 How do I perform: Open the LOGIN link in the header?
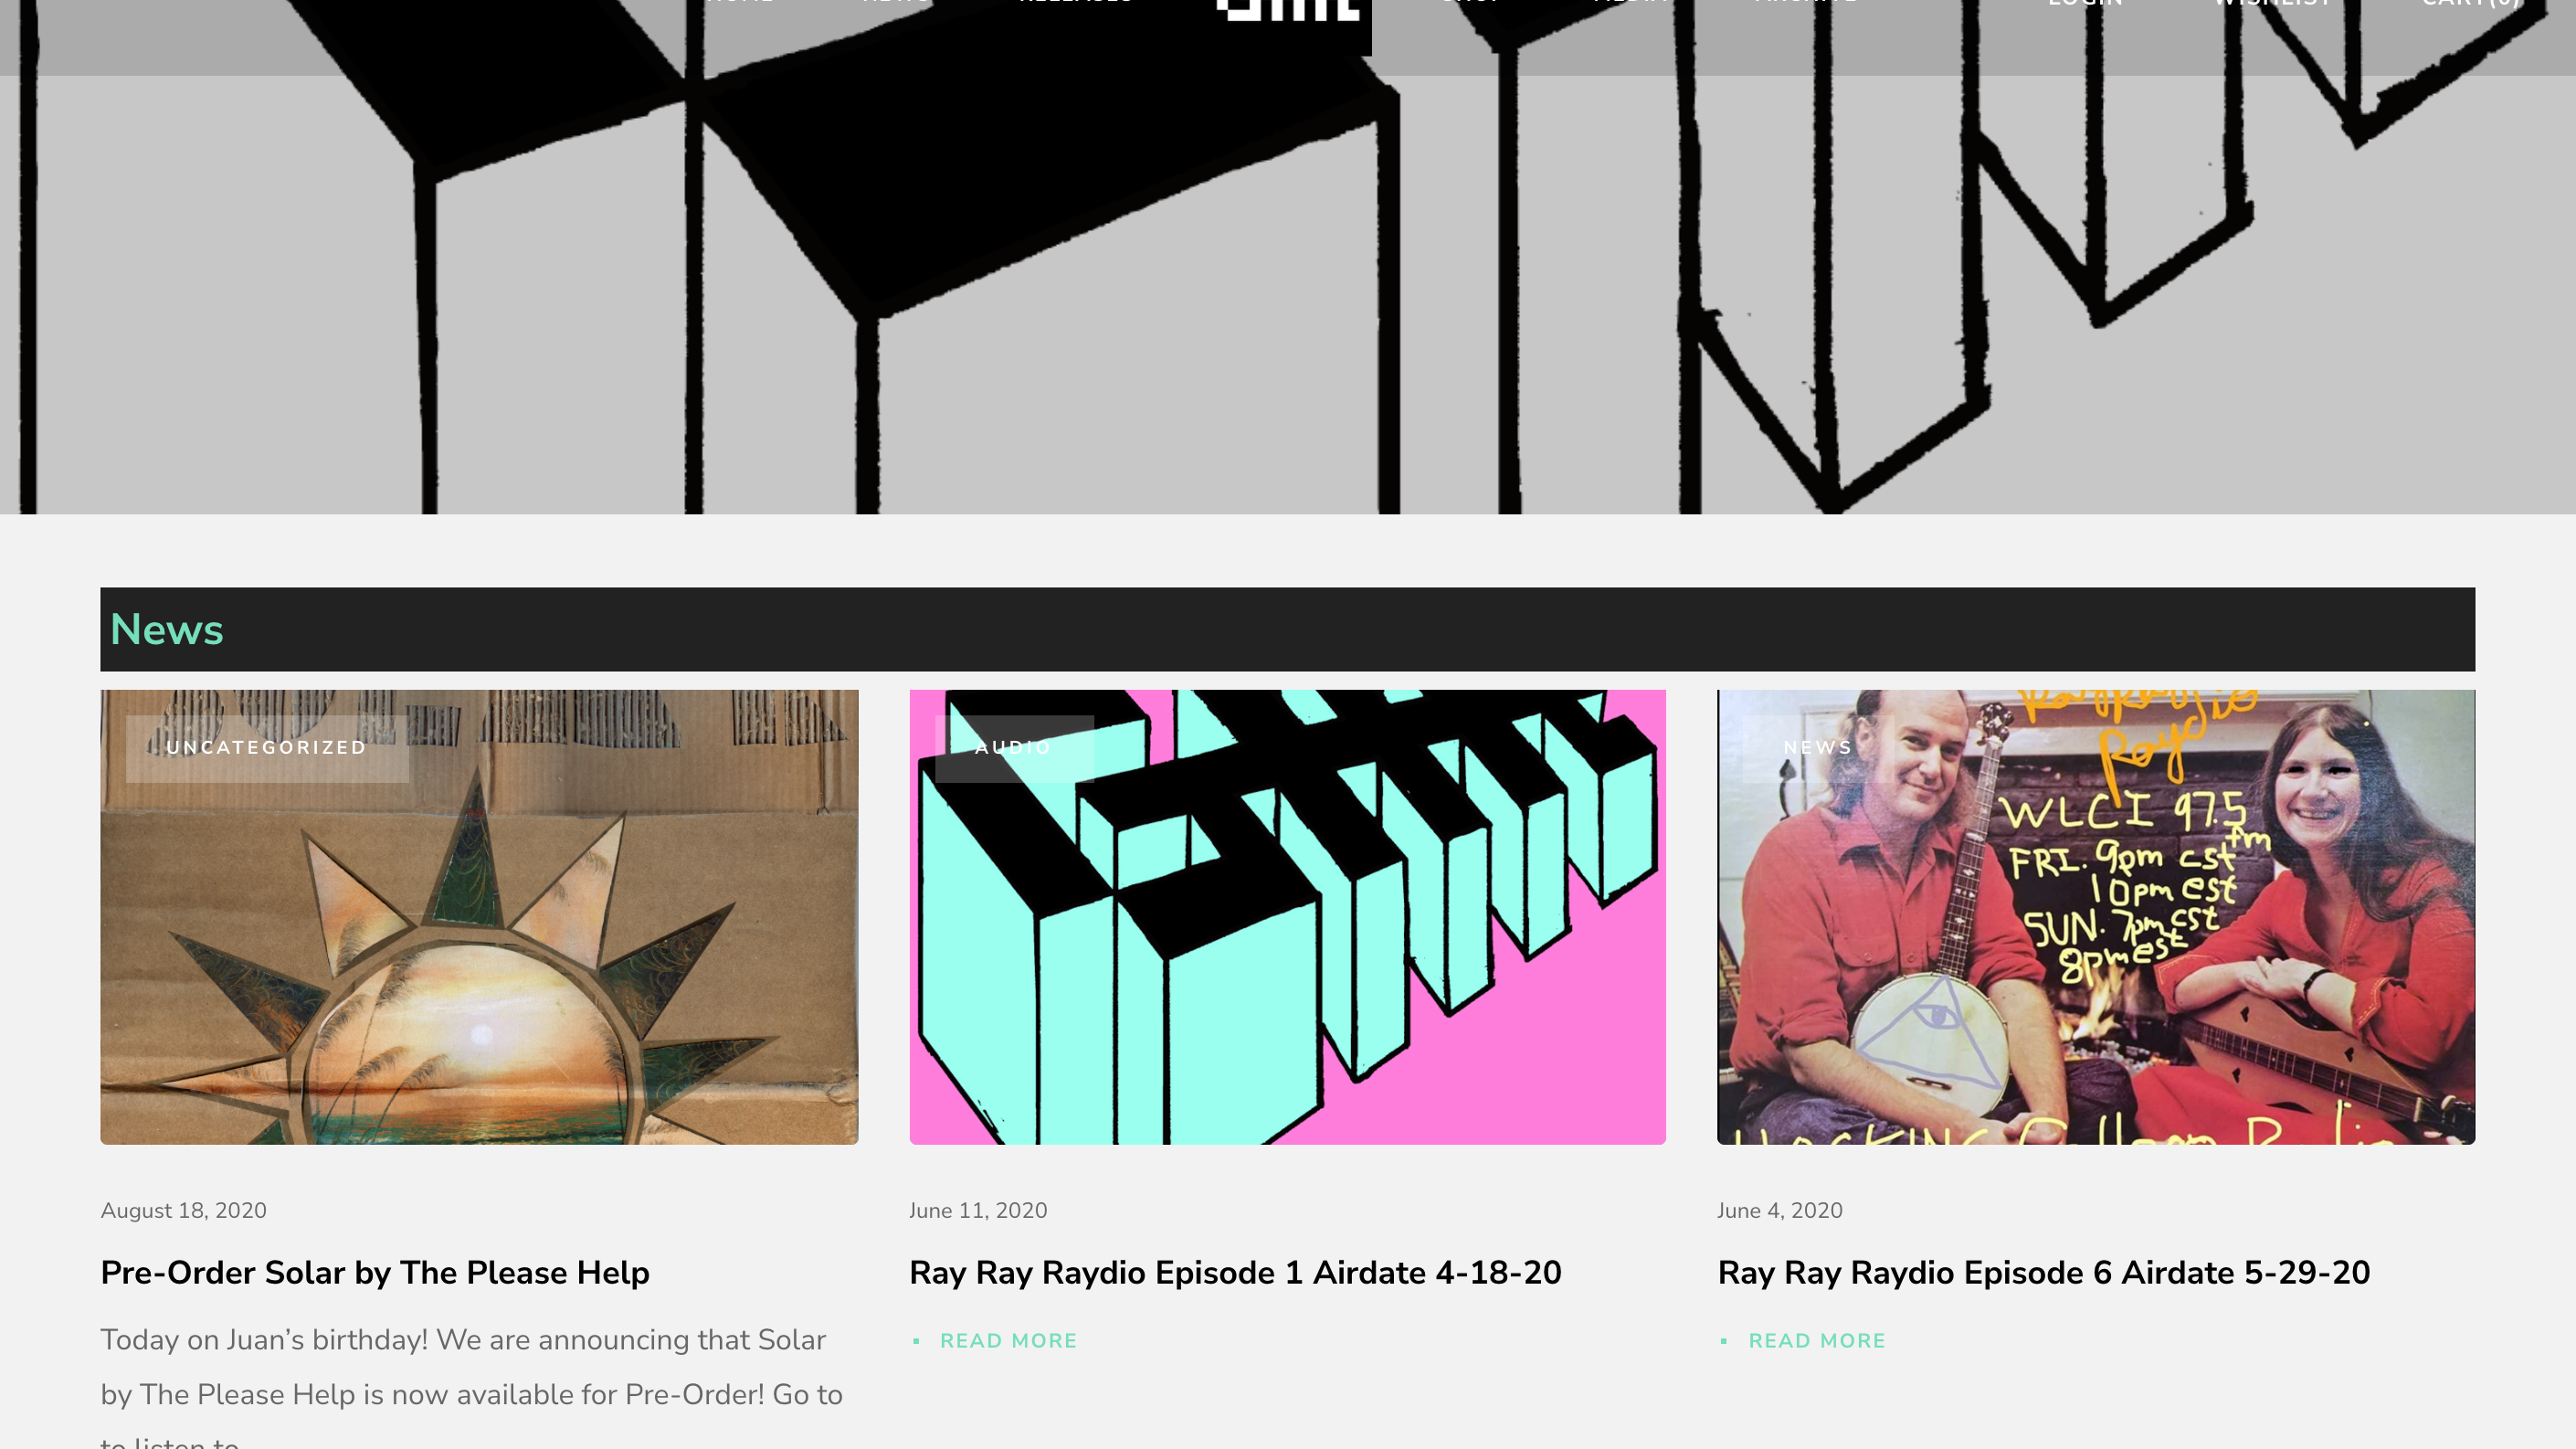click(x=2085, y=4)
